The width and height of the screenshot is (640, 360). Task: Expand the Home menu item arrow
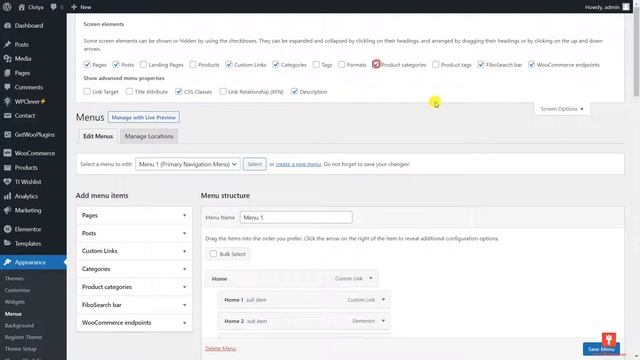[x=371, y=278]
